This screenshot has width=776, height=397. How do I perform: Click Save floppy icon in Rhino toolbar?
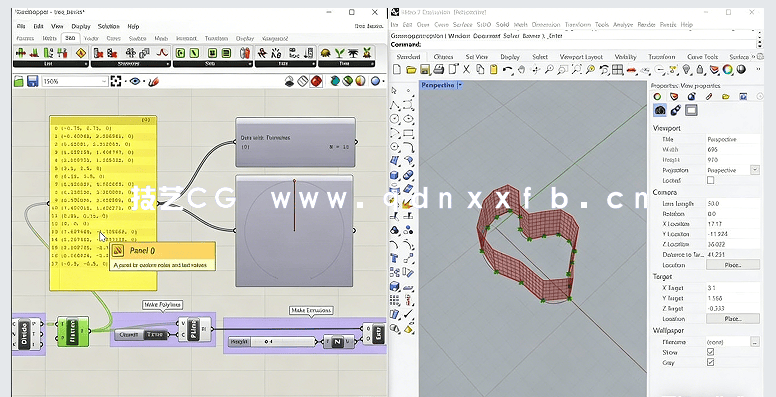tap(425, 70)
